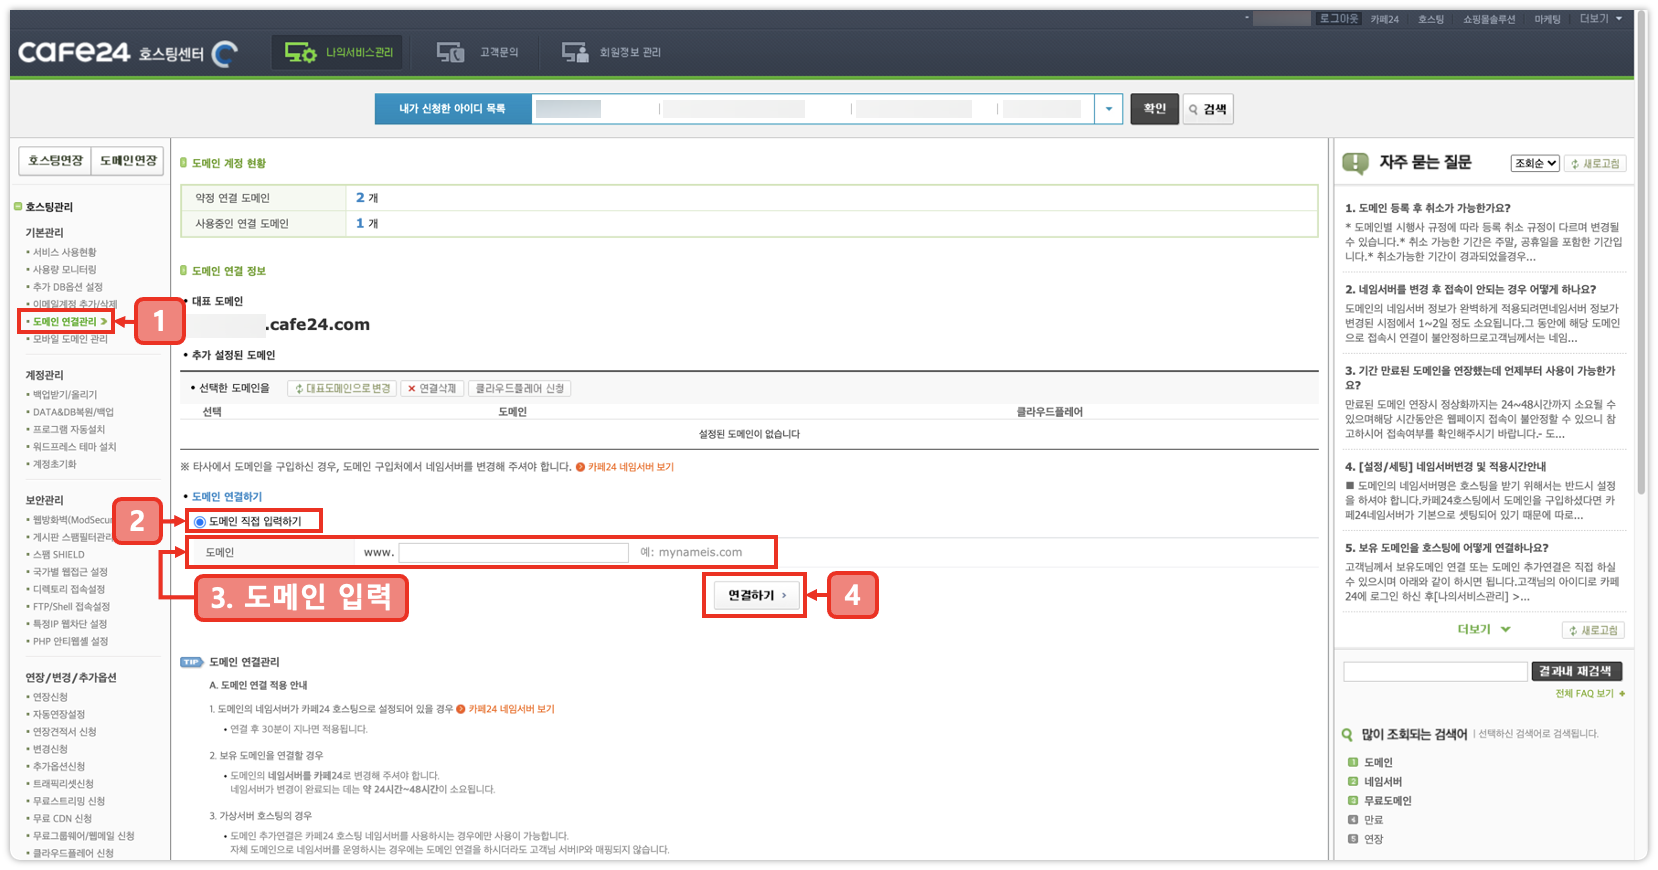Open 스팸 SHIELD in sidebar

58,554
